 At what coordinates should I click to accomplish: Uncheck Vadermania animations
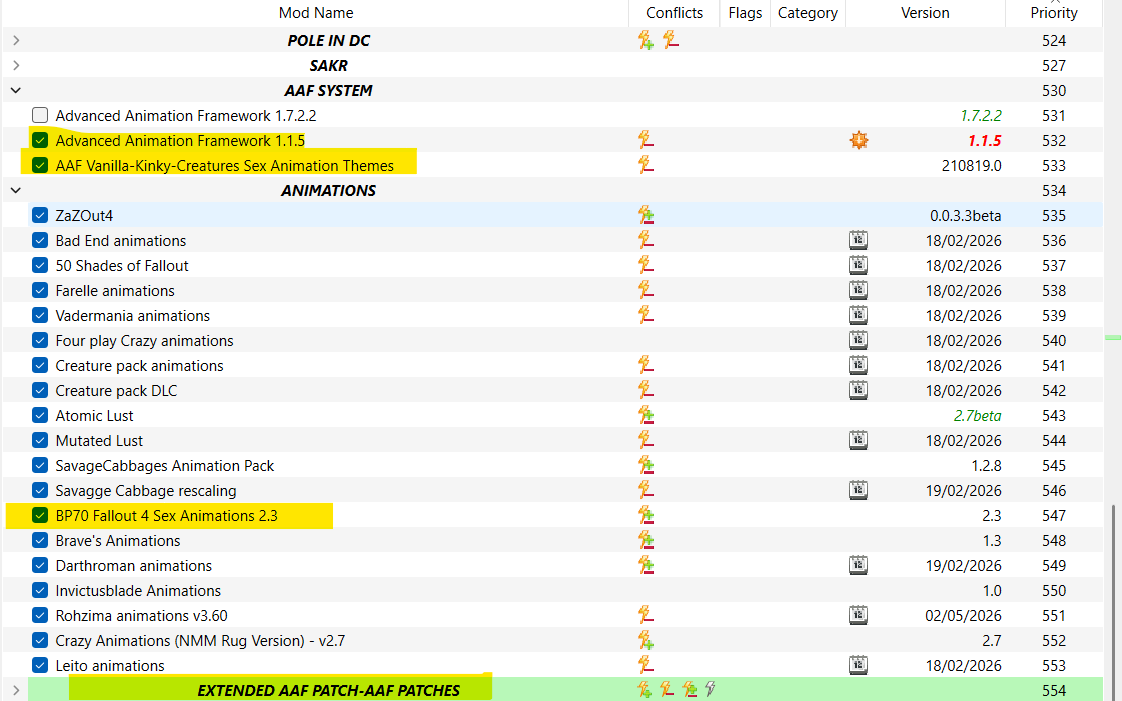click(40, 315)
